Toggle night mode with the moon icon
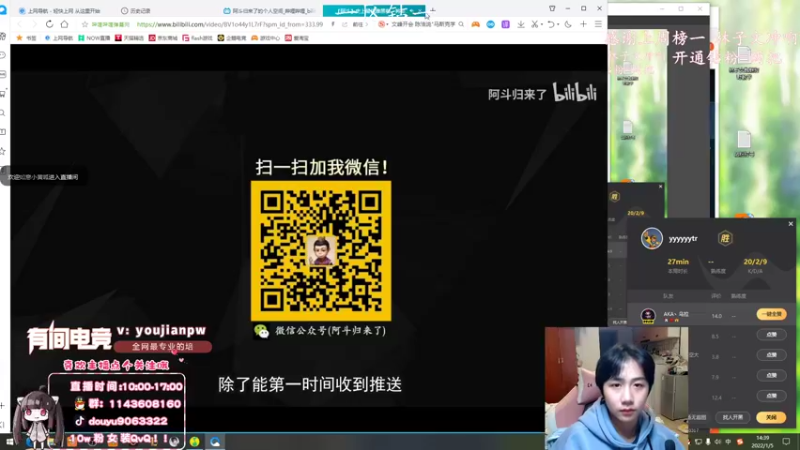Image resolution: width=800 pixels, height=450 pixels. tap(568, 24)
